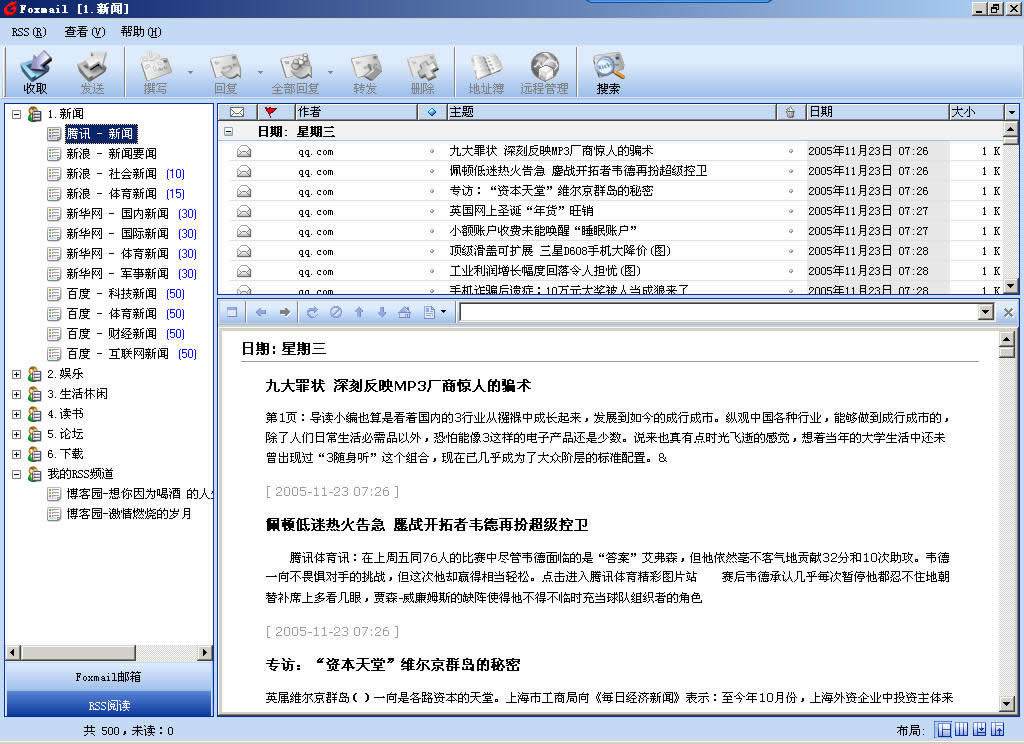1024x744 pixels.
Task: Collapse the 1.新闻 tree folder
Action: (x=16, y=114)
